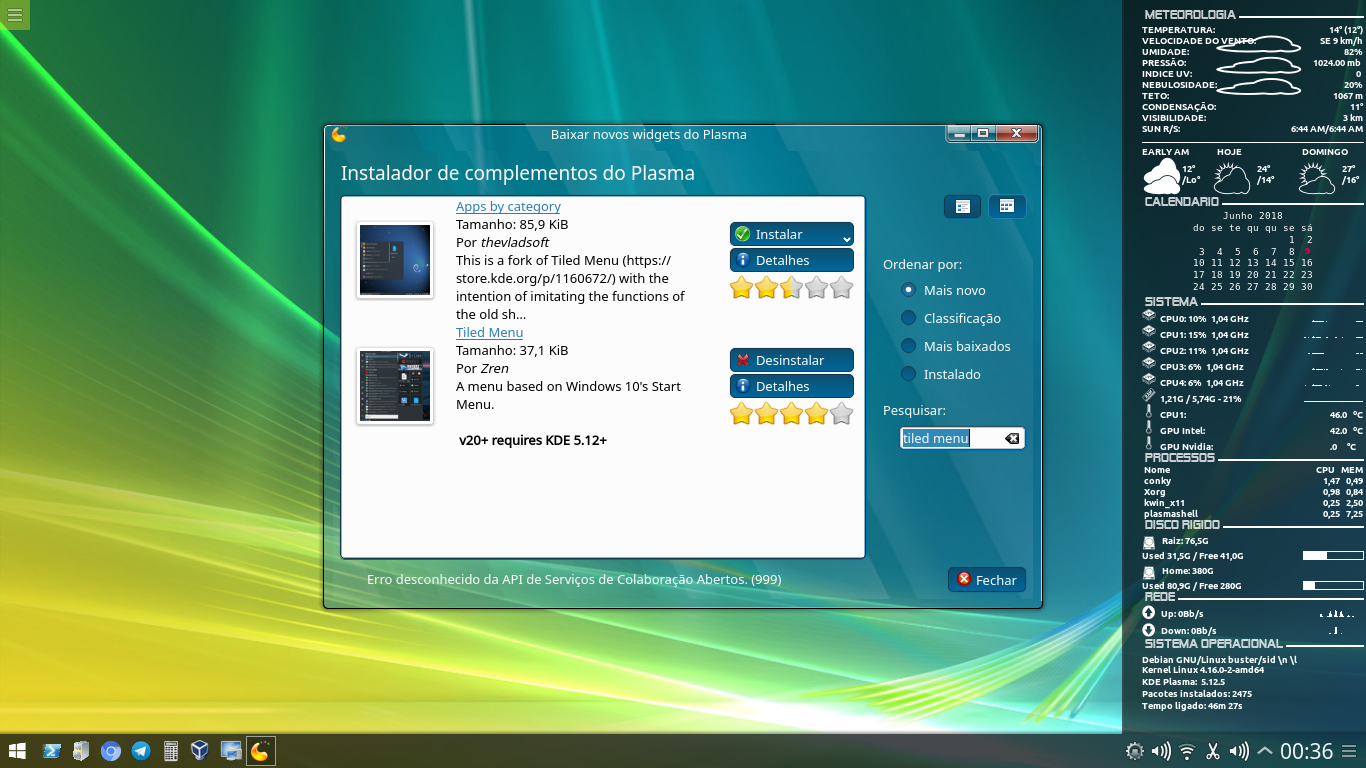1366x768 pixels.
Task: Launch the calculator from the taskbar
Action: 171,750
